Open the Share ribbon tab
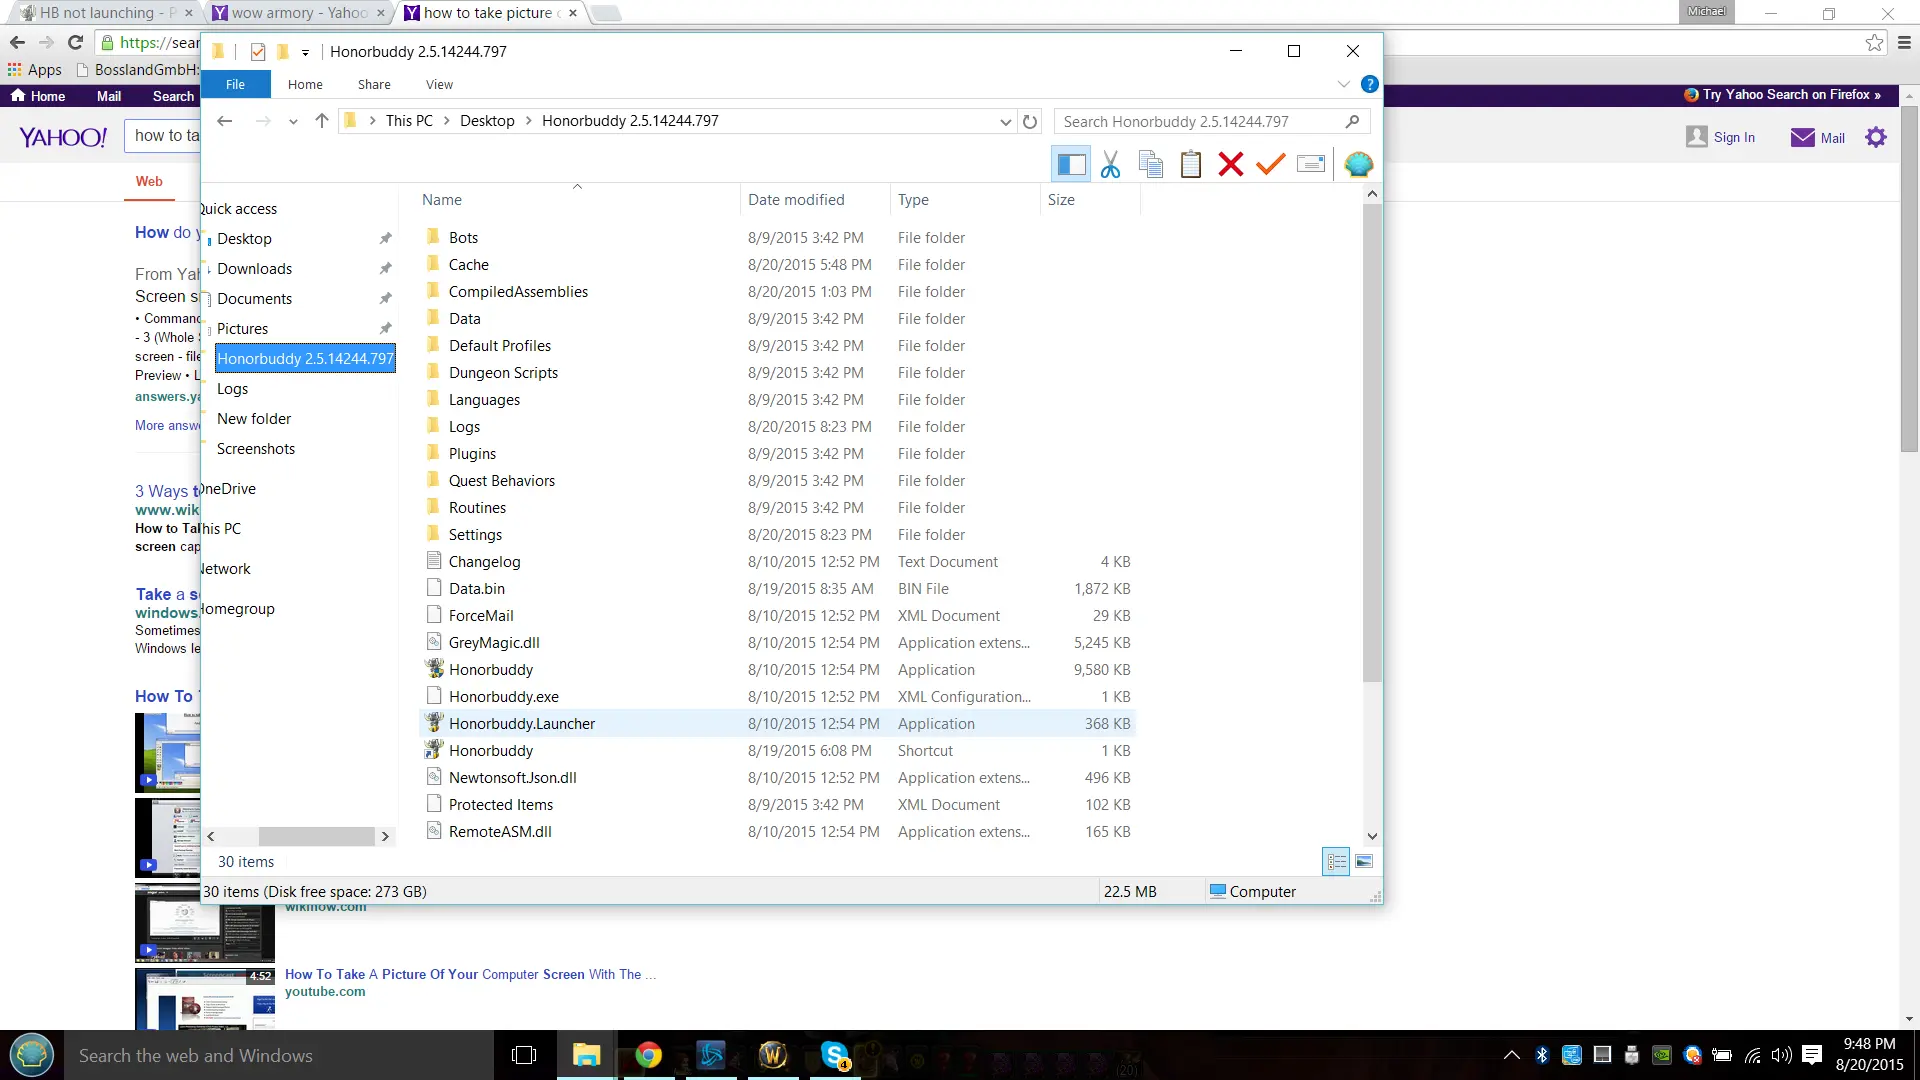 [374, 85]
